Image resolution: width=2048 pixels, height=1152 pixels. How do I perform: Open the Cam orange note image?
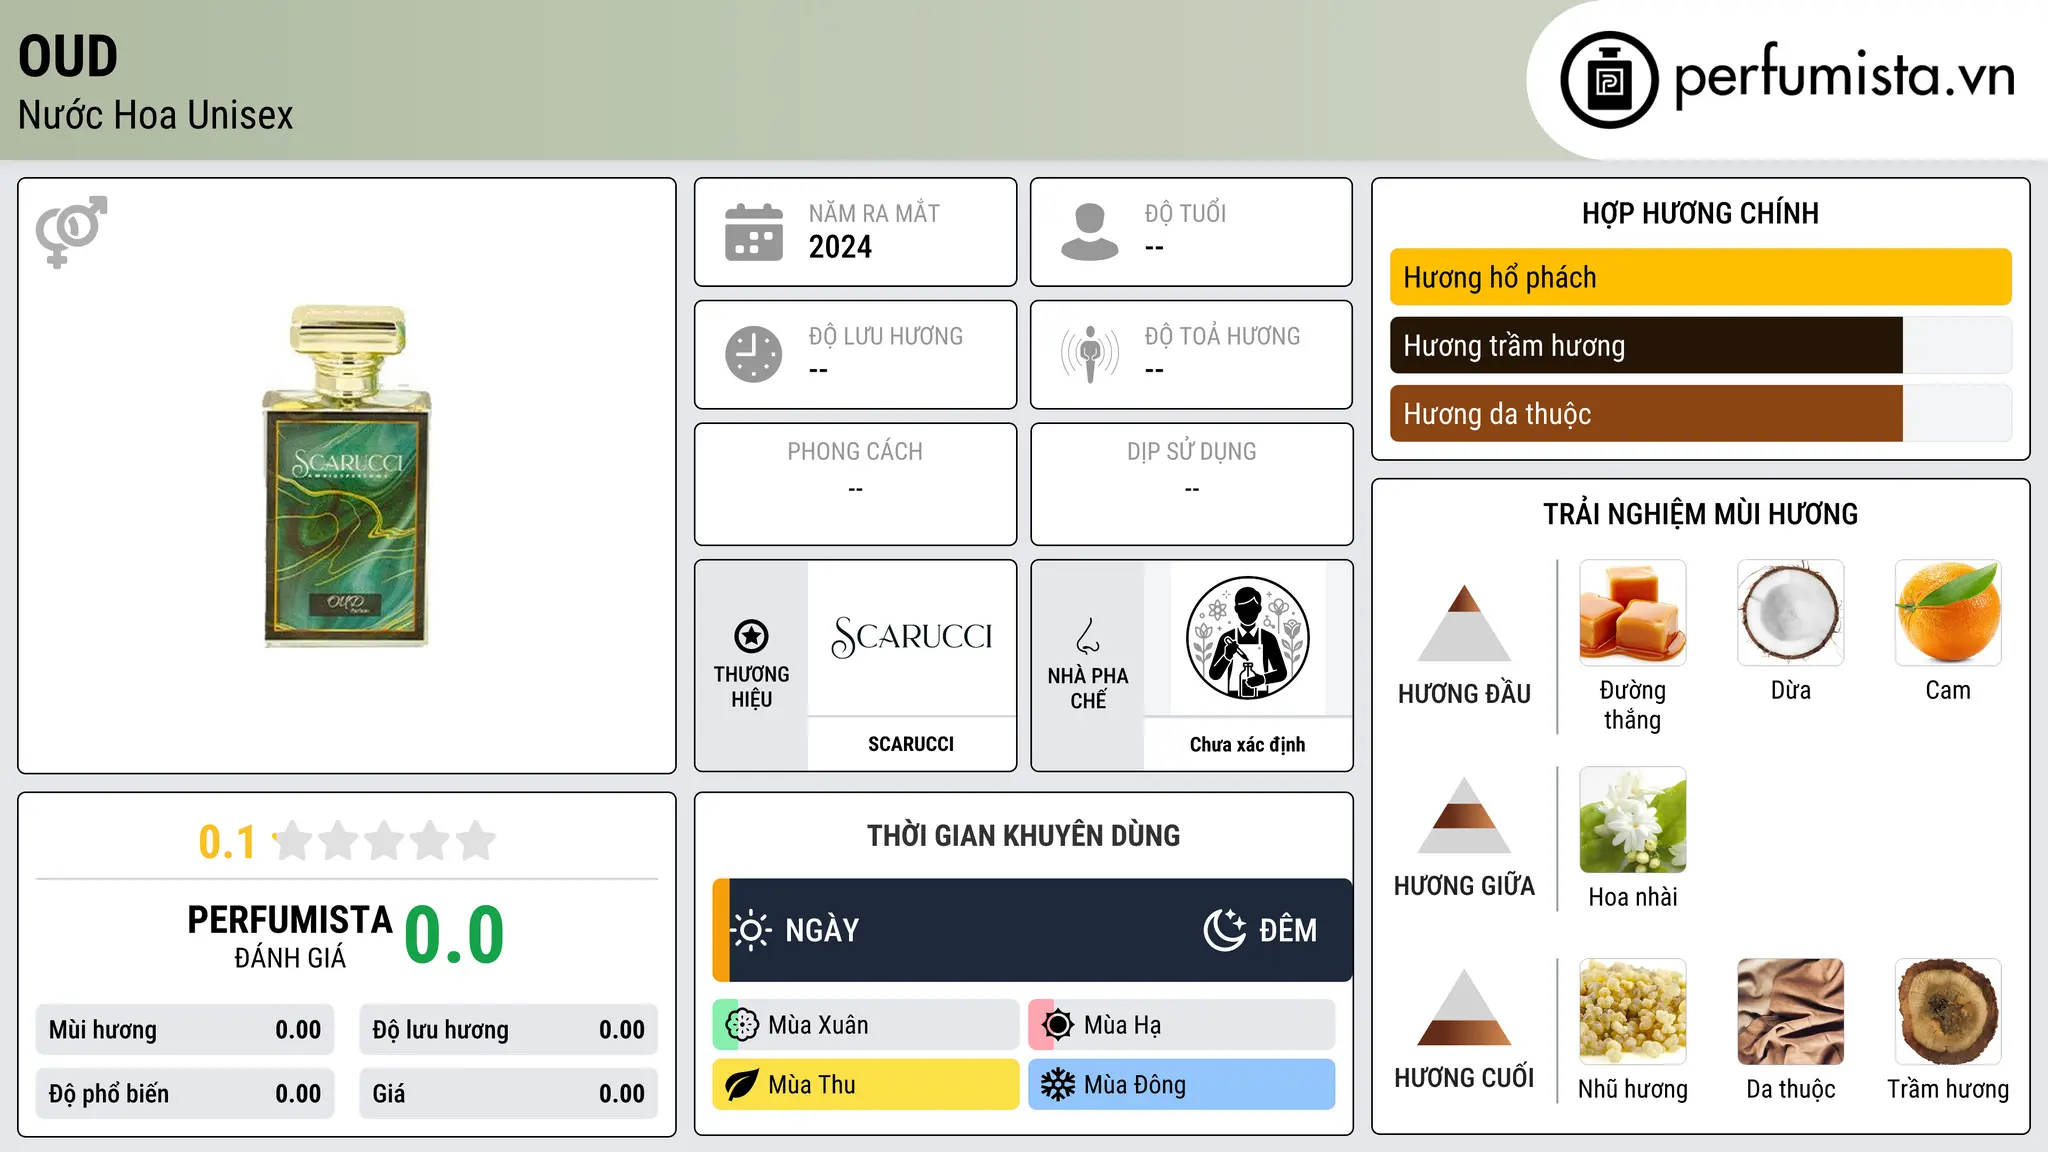1948,613
